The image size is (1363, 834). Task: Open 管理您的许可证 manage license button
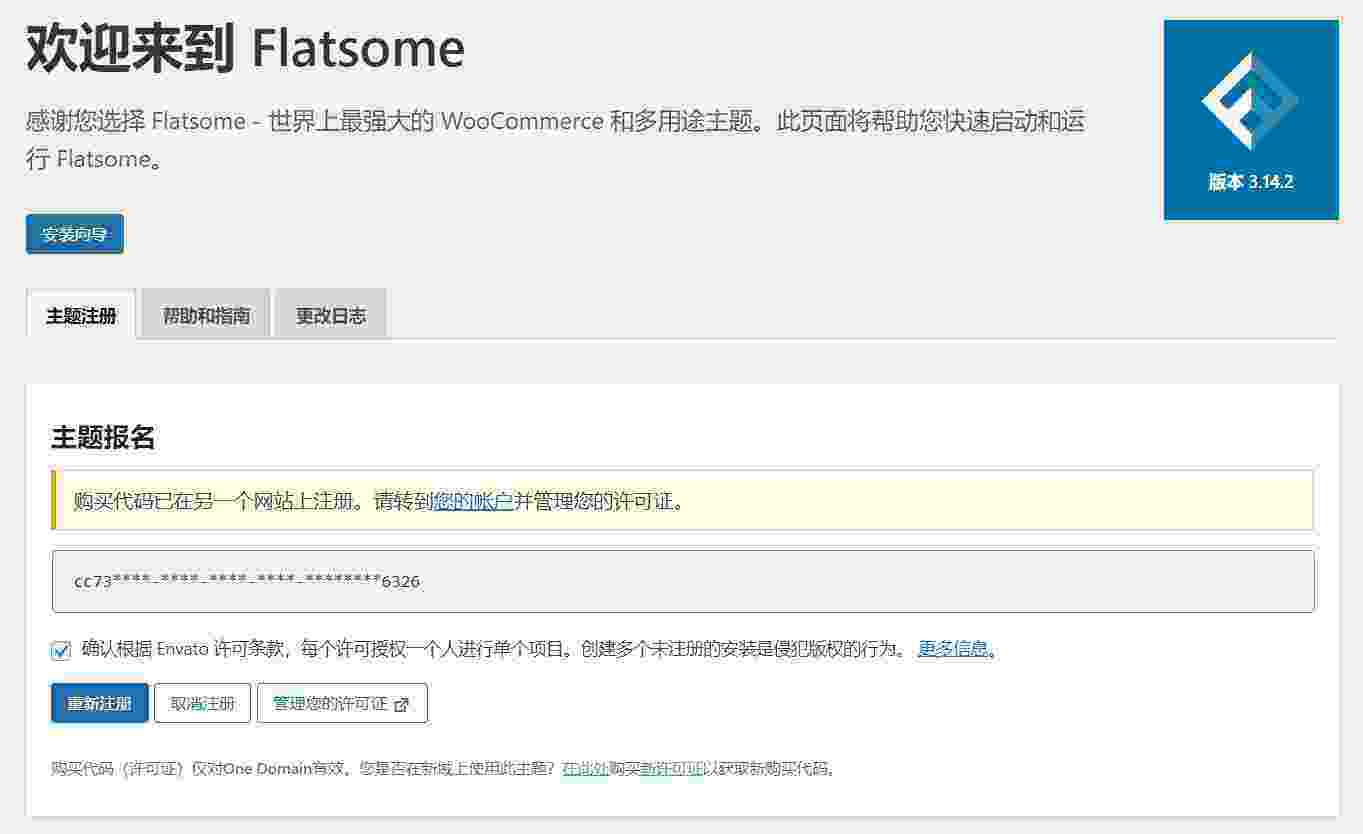click(342, 703)
